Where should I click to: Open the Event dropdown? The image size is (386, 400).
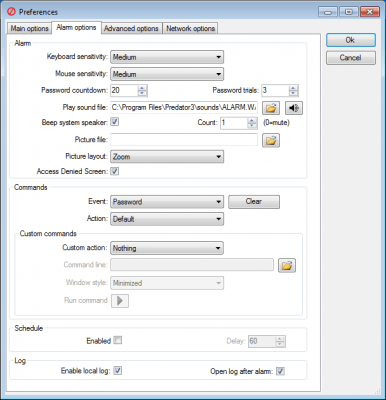167,202
